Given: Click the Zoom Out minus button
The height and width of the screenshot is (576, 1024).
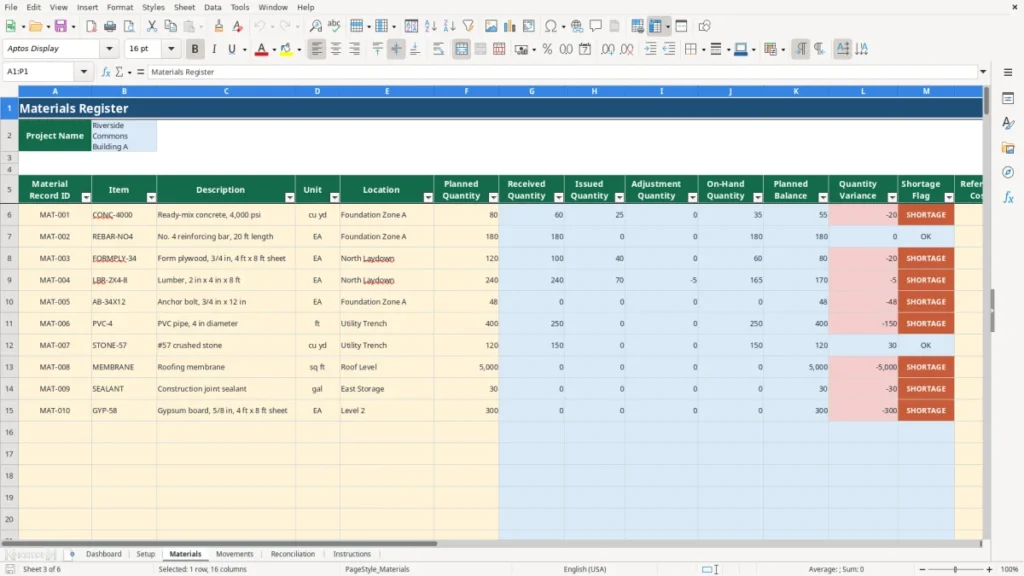Looking at the screenshot, I should pos(922,569).
